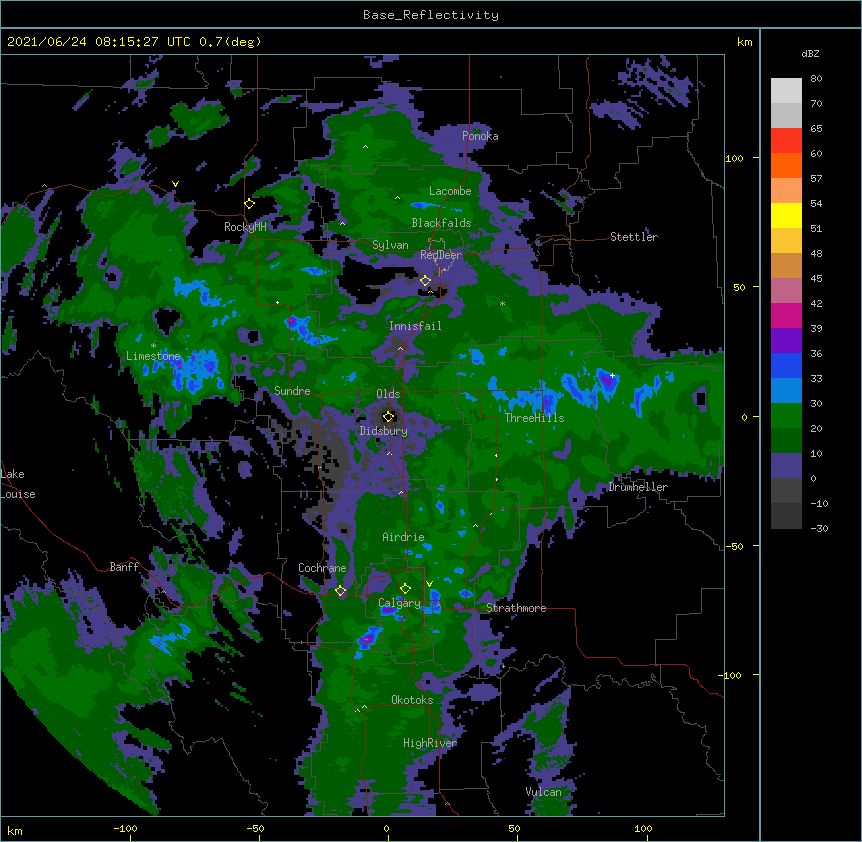Viewport: 862px width, 842px height.
Task: Pick the dark green 10-20 dBZ swatch
Action: click(x=786, y=441)
